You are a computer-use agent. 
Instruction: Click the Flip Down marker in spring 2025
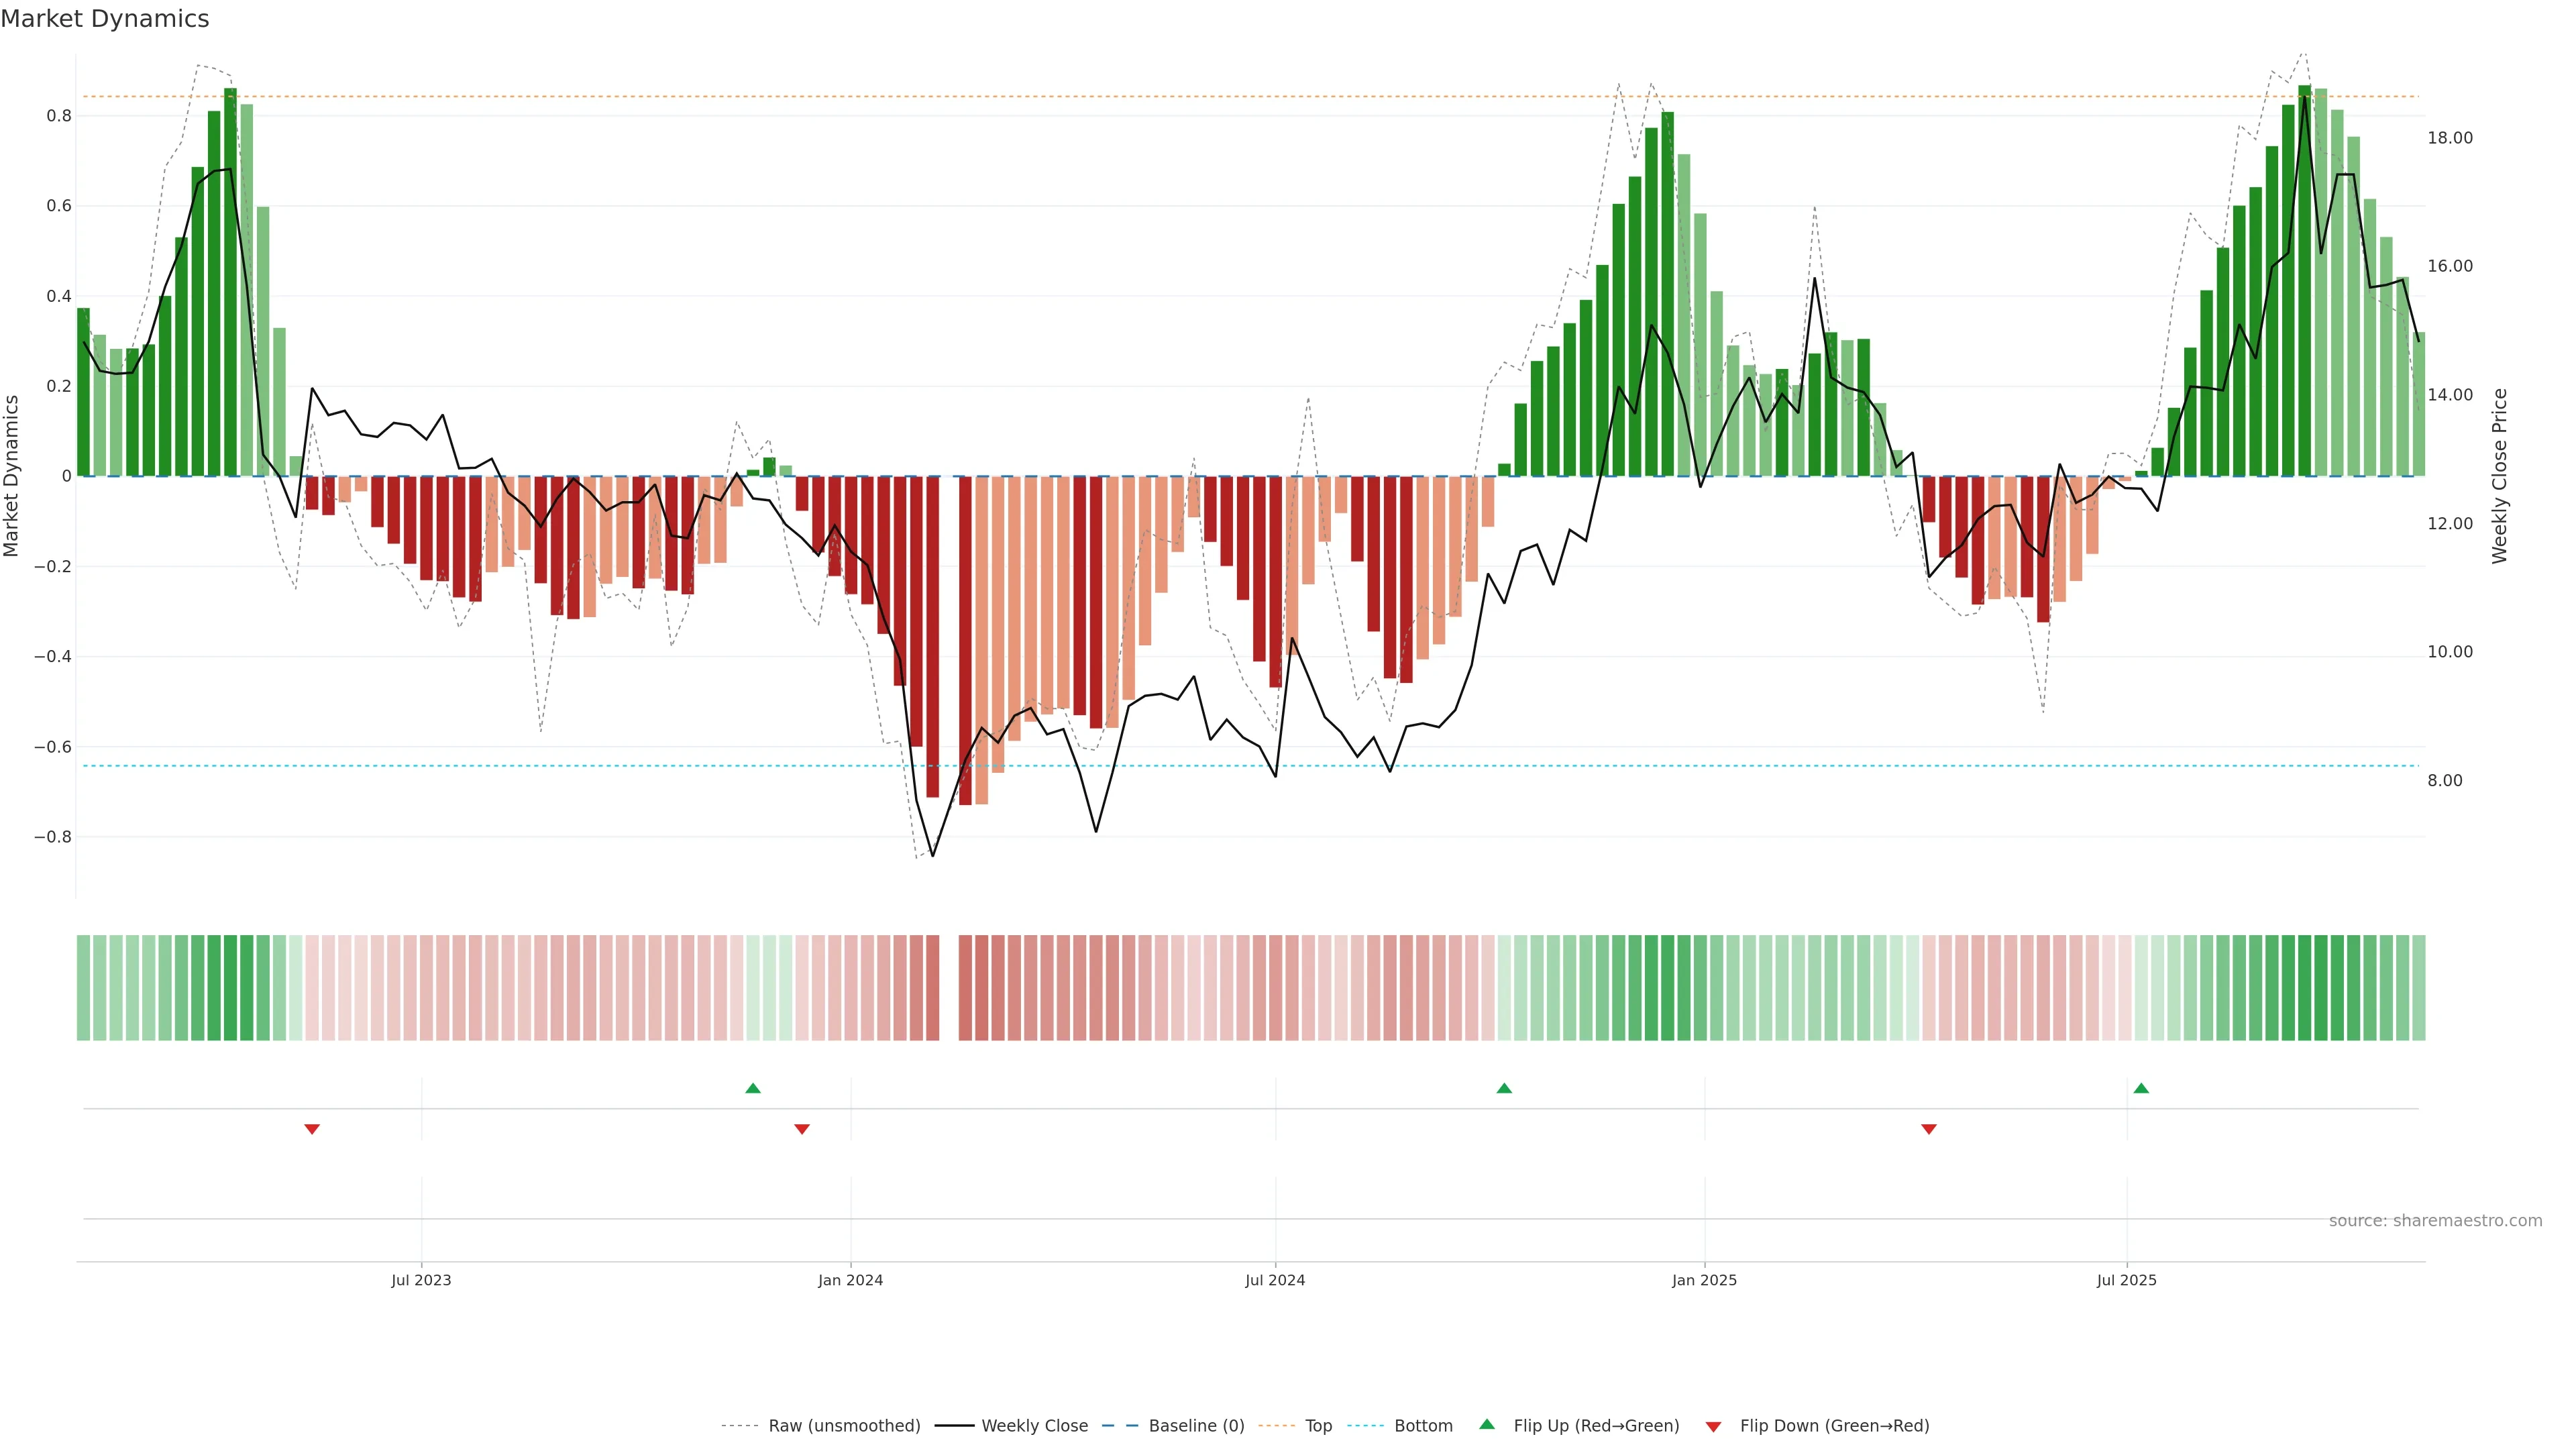pos(1929,1129)
